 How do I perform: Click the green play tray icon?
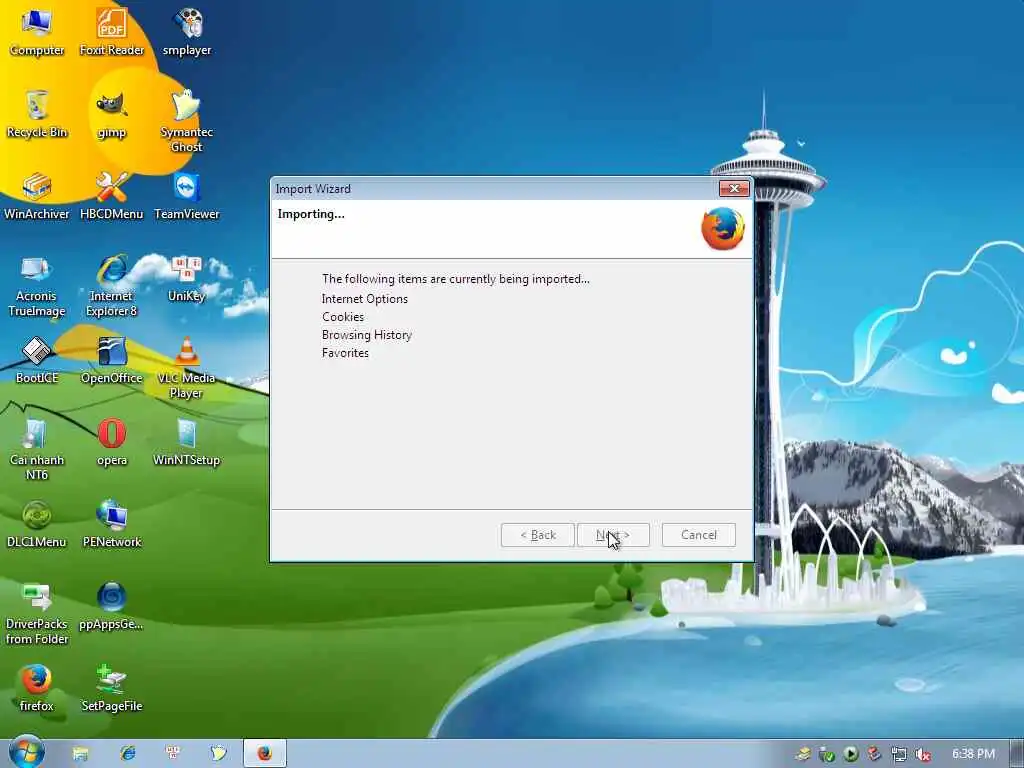point(850,754)
